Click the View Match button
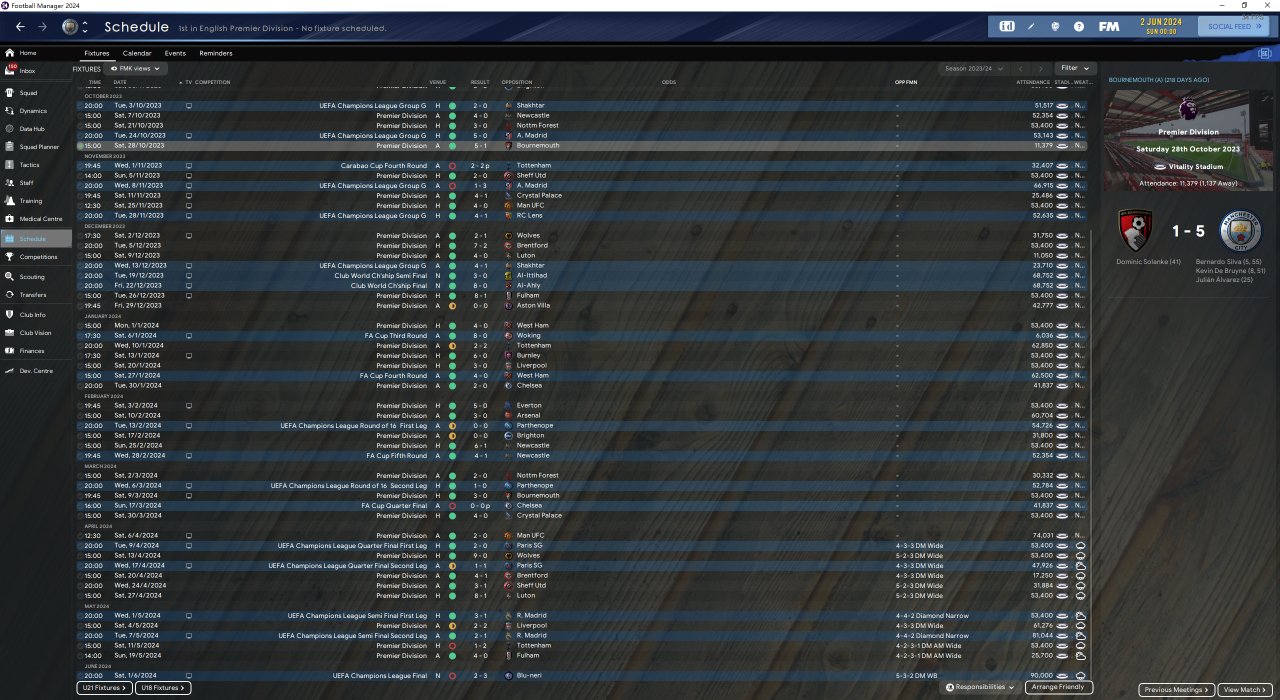The width and height of the screenshot is (1280, 700). tap(1245, 690)
